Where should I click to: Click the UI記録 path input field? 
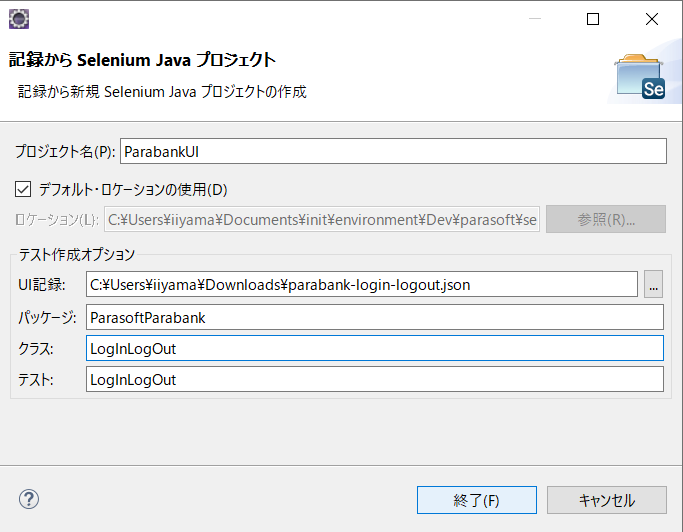coord(362,284)
